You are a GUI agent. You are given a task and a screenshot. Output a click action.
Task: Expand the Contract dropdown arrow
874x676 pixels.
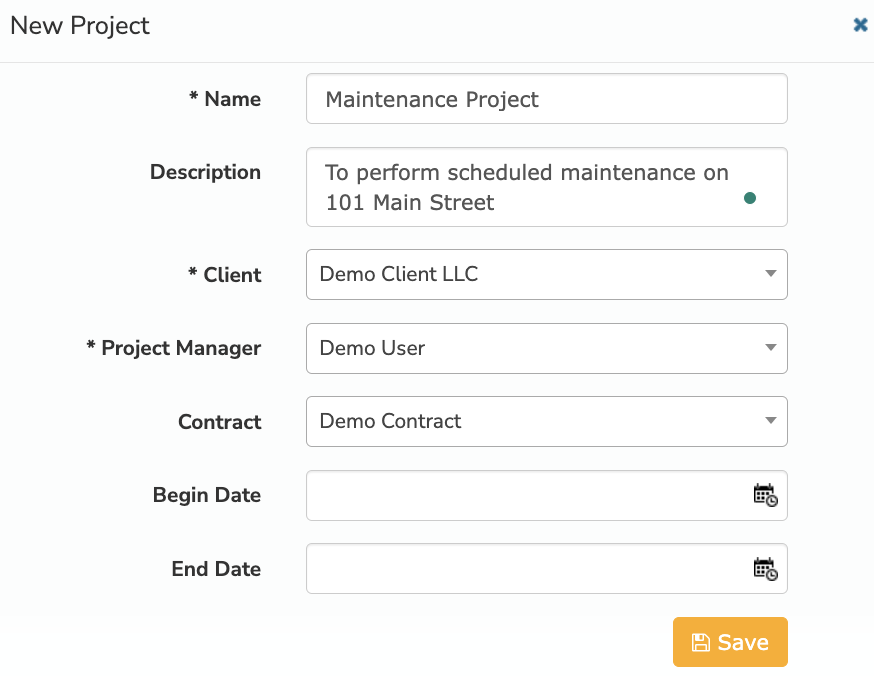coord(770,421)
